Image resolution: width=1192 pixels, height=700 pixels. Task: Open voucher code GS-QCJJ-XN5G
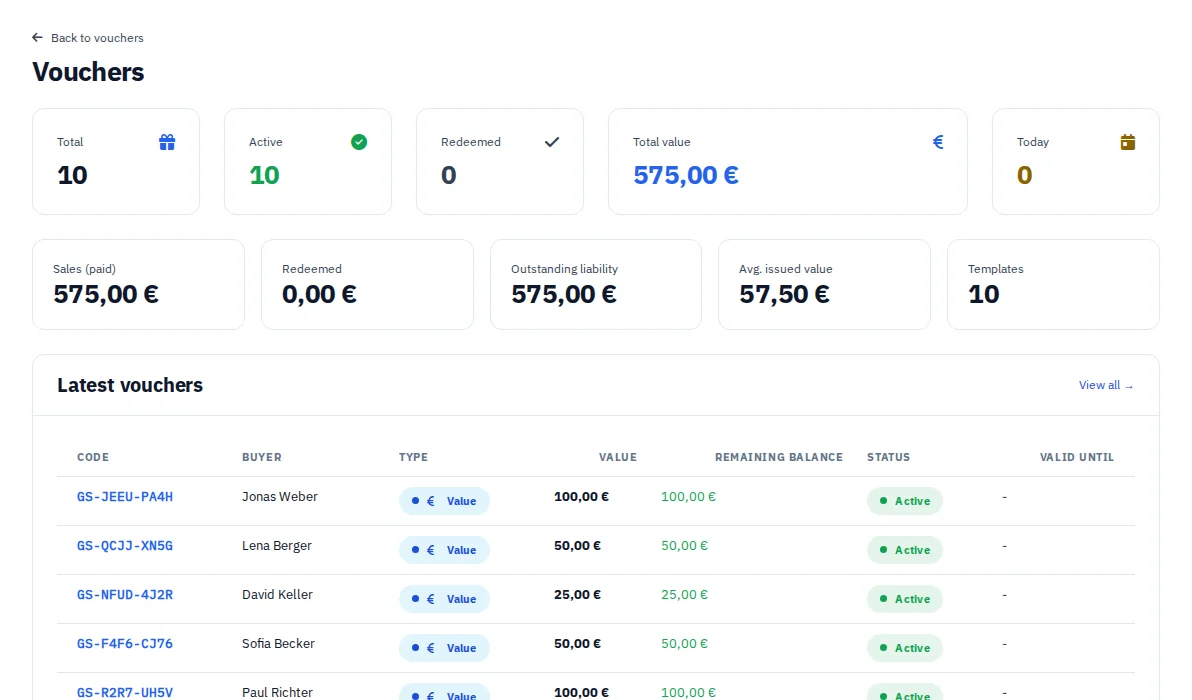125,546
